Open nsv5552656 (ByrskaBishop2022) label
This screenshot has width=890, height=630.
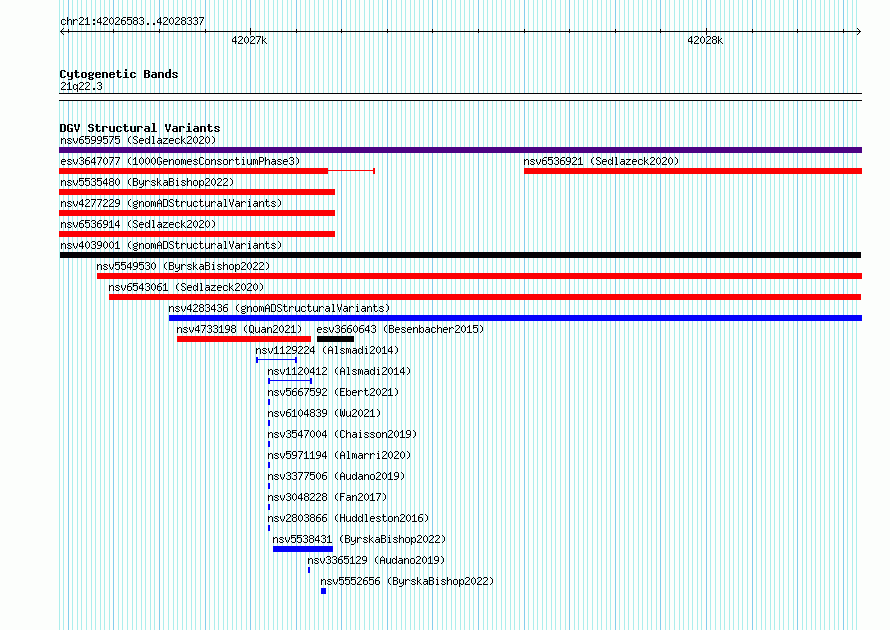tap(407, 581)
